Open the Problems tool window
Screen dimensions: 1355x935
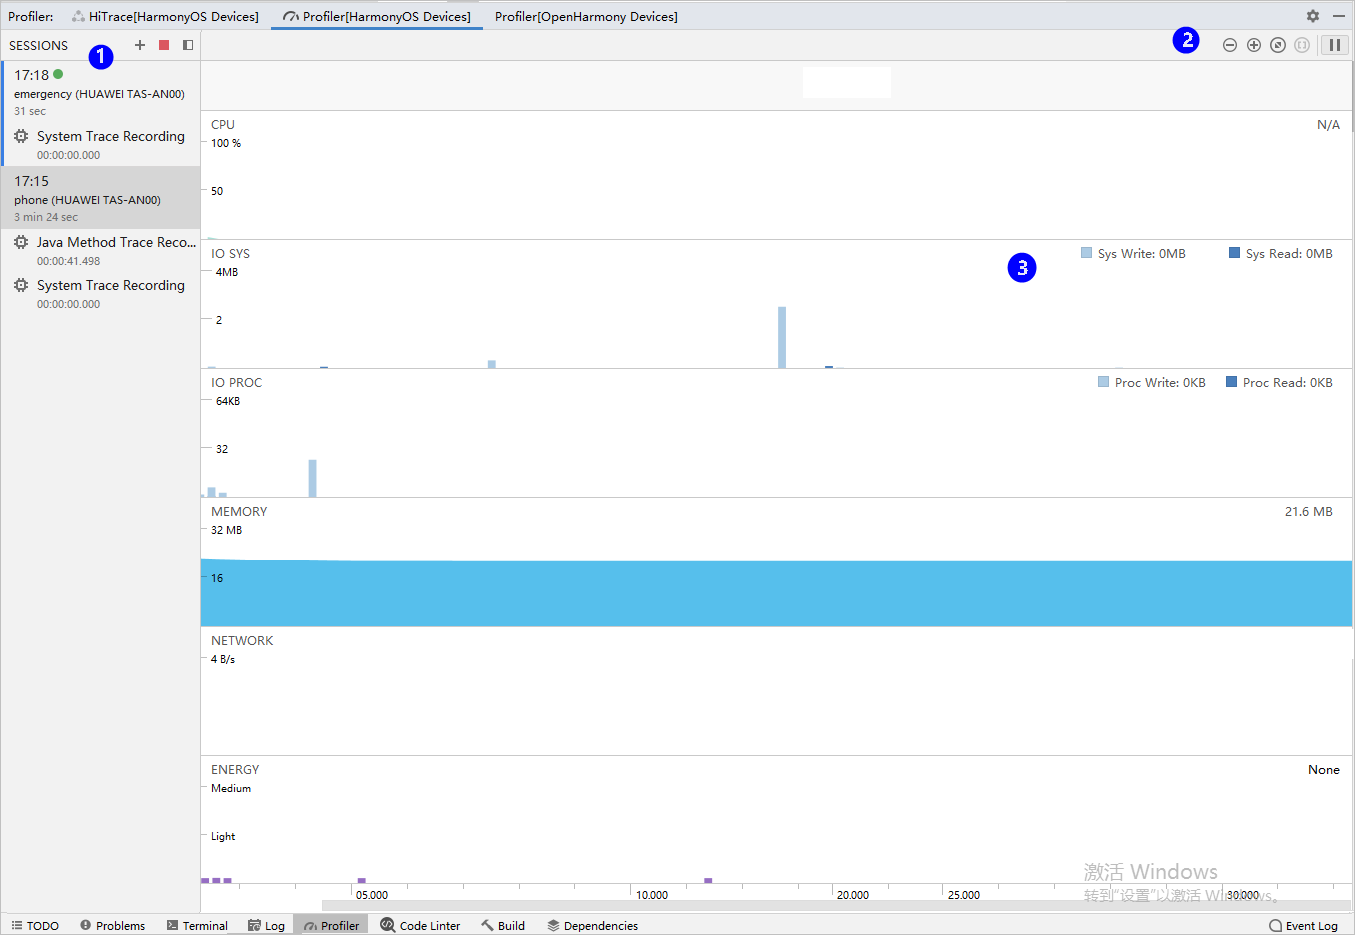[x=112, y=926]
